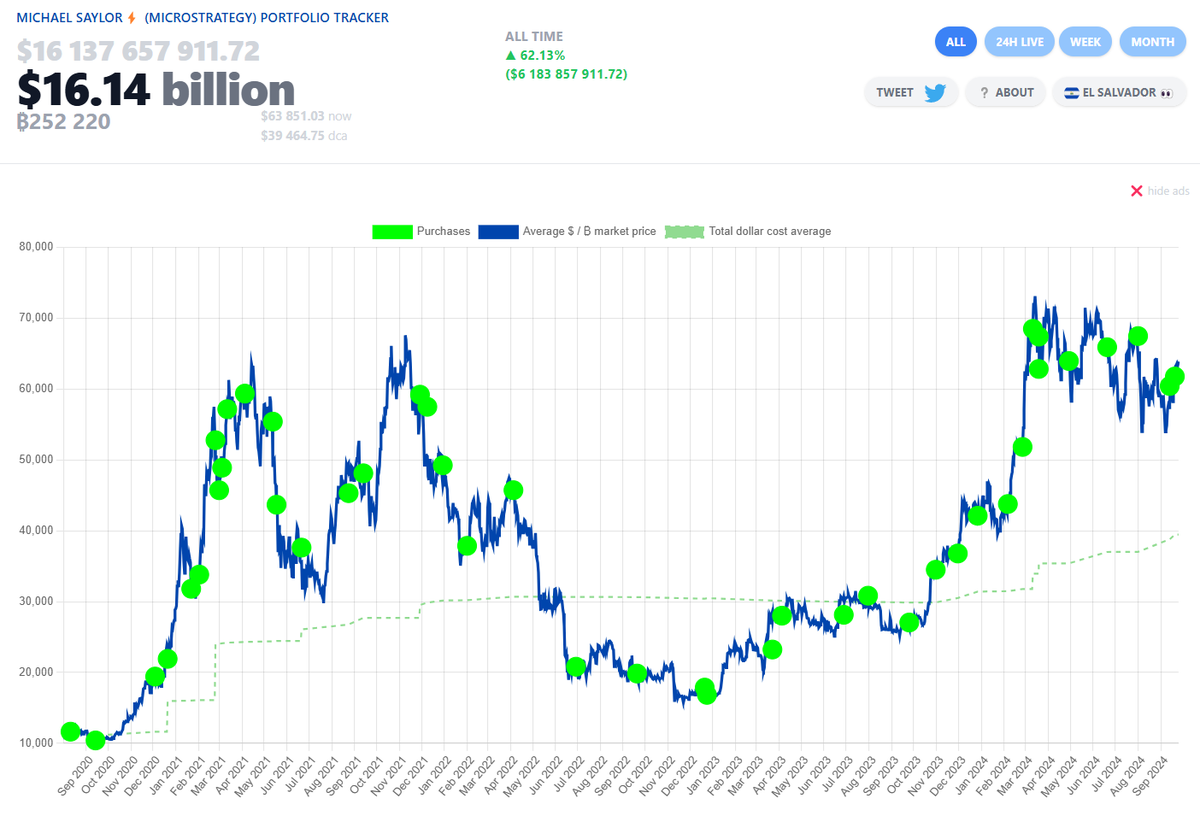This screenshot has width=1200, height=822.
Task: Open the MicroStrategy Portfolio Tracker title link
Action: (196, 17)
